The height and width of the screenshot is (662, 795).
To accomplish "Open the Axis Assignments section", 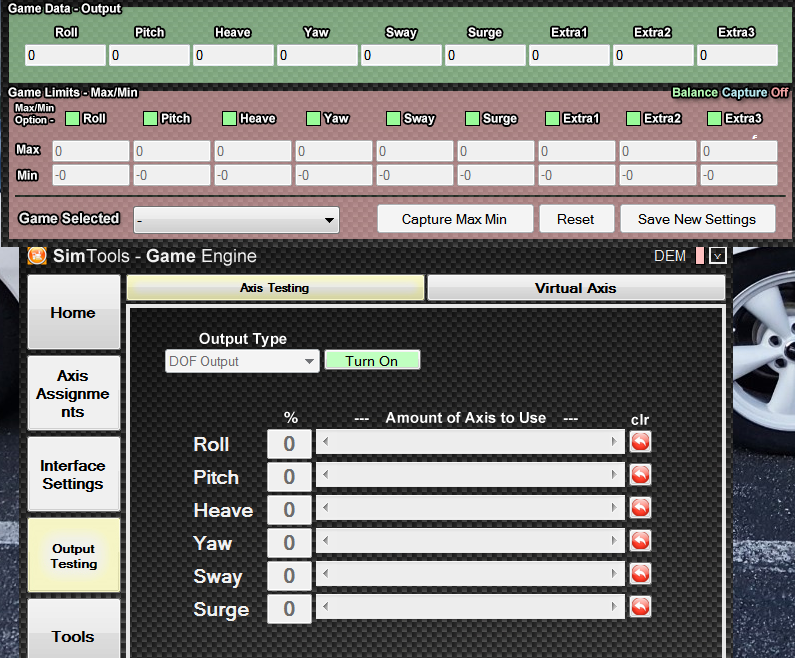I will 74,393.
